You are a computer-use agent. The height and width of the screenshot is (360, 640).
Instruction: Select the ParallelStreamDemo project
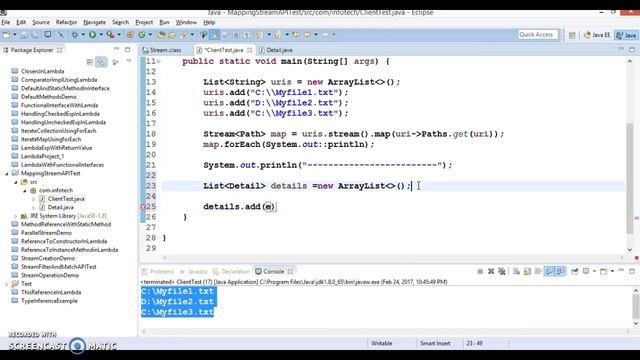[x=46, y=233]
